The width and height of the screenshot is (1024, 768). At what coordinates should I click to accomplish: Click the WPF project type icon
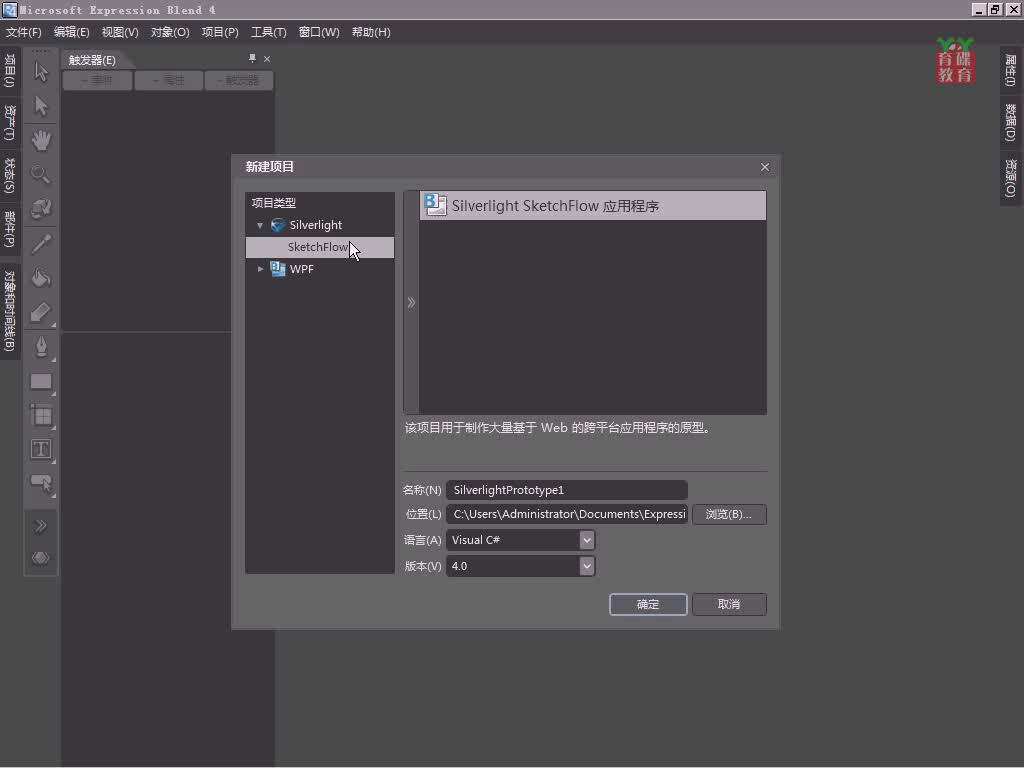278,269
